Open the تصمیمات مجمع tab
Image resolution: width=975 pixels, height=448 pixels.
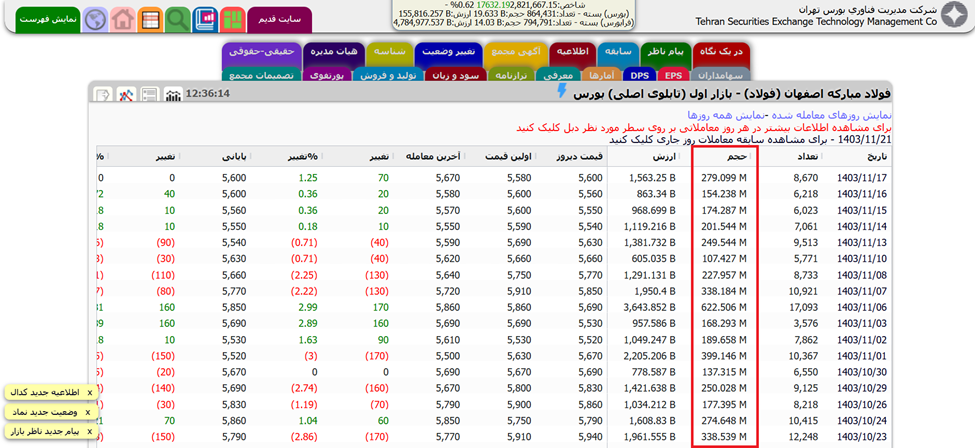tap(261, 75)
